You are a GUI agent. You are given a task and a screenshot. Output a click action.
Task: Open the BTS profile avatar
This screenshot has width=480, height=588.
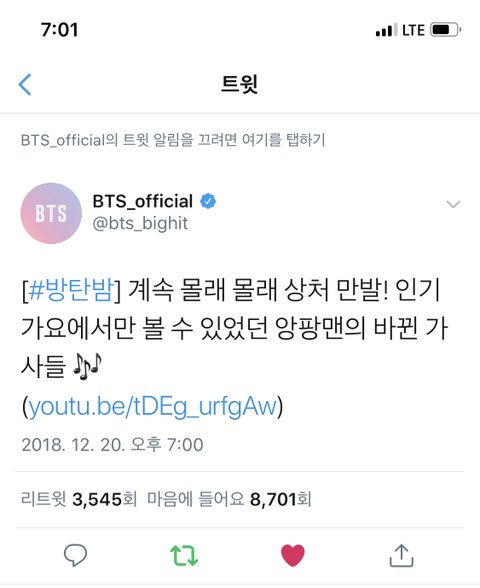click(x=51, y=213)
